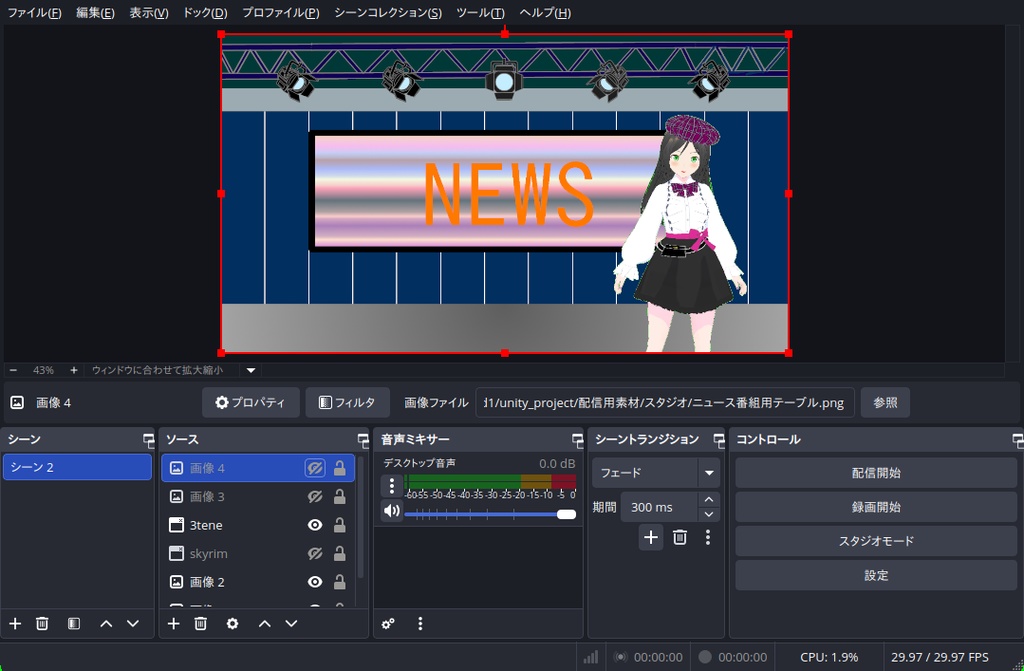Hide the 3tene source
1024x671 pixels.
point(314,524)
